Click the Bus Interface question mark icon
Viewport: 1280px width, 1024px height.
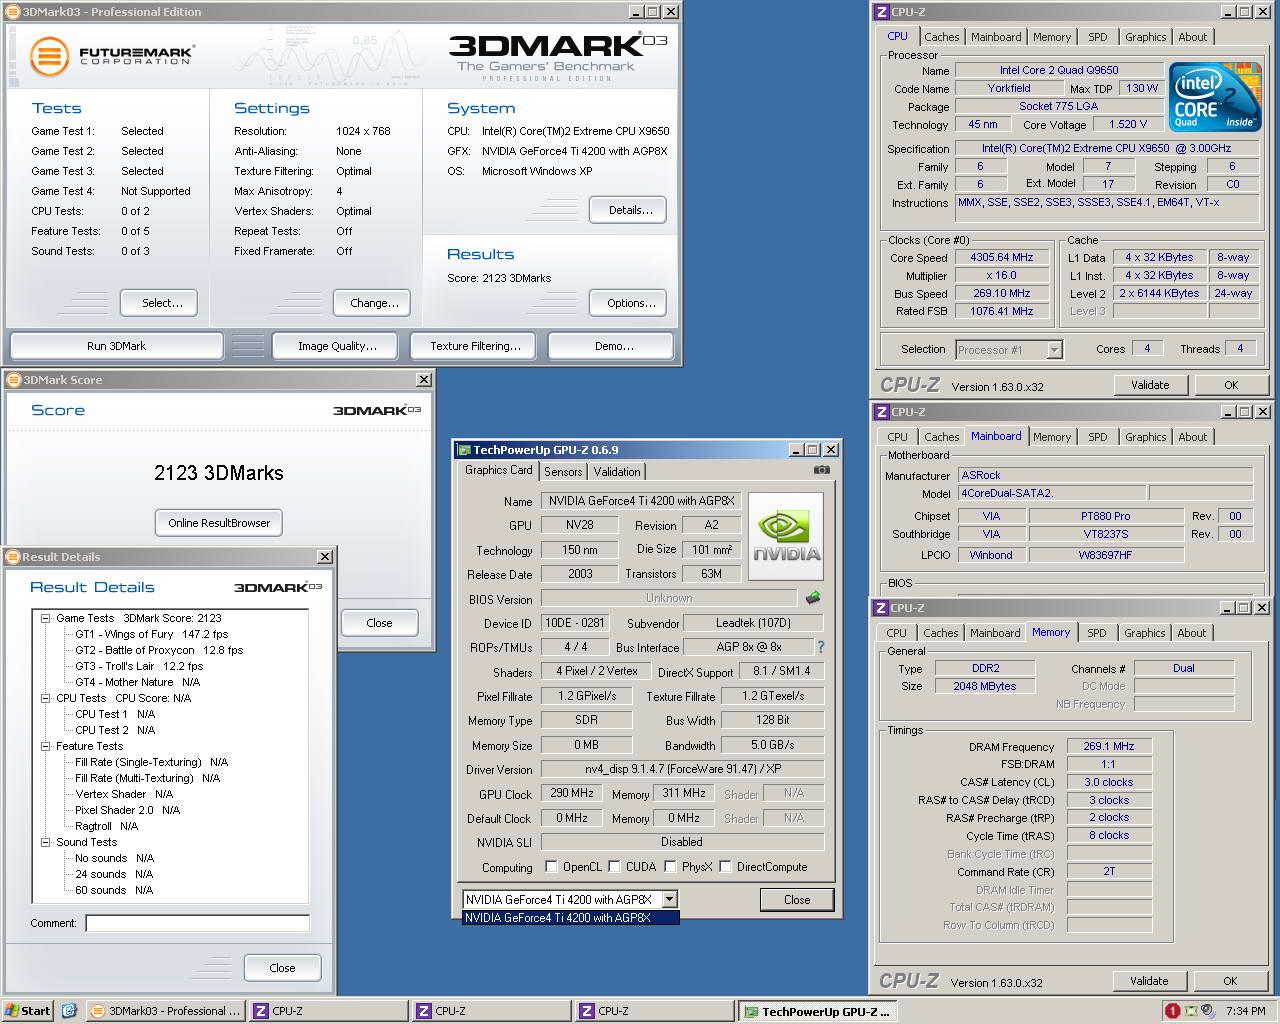[x=821, y=647]
